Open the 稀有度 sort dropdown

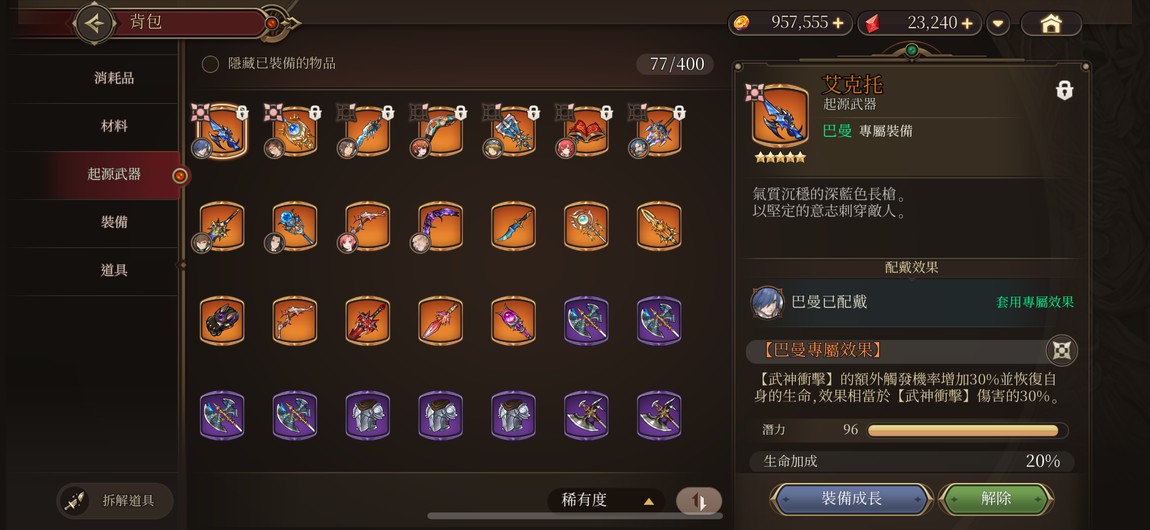[x=606, y=501]
